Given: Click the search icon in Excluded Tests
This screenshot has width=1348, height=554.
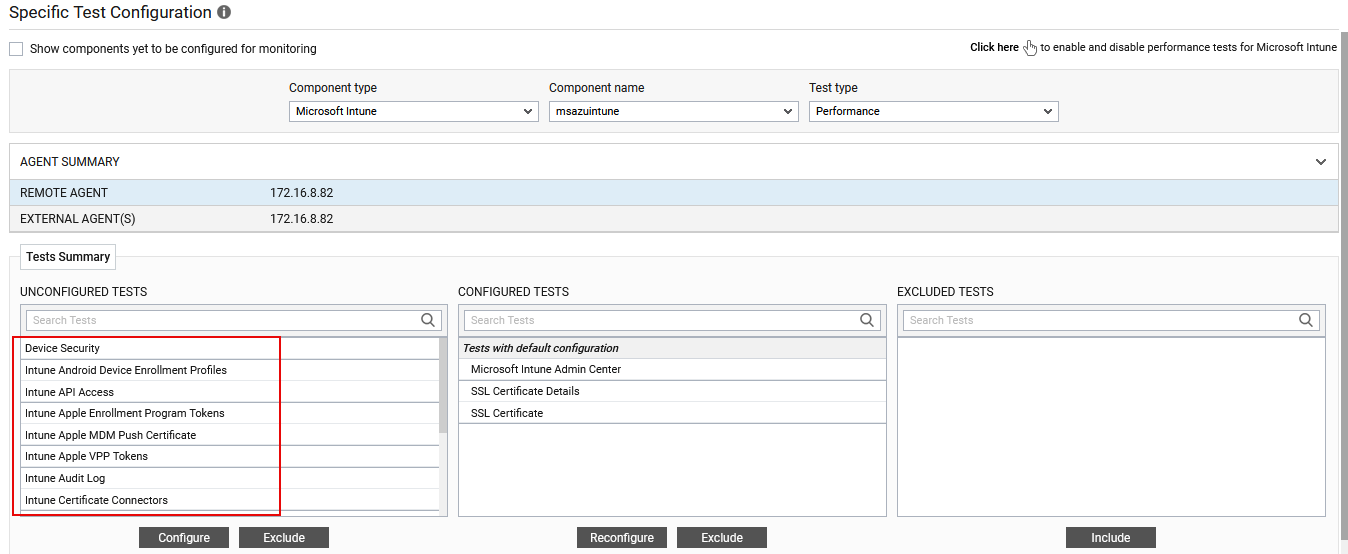Looking at the screenshot, I should click(x=1306, y=320).
